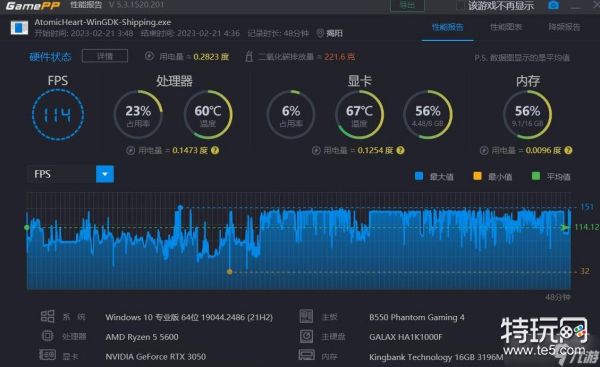600x367 pixels.
Task: Click the minimum FPS orange point marker
Action: coord(230,272)
